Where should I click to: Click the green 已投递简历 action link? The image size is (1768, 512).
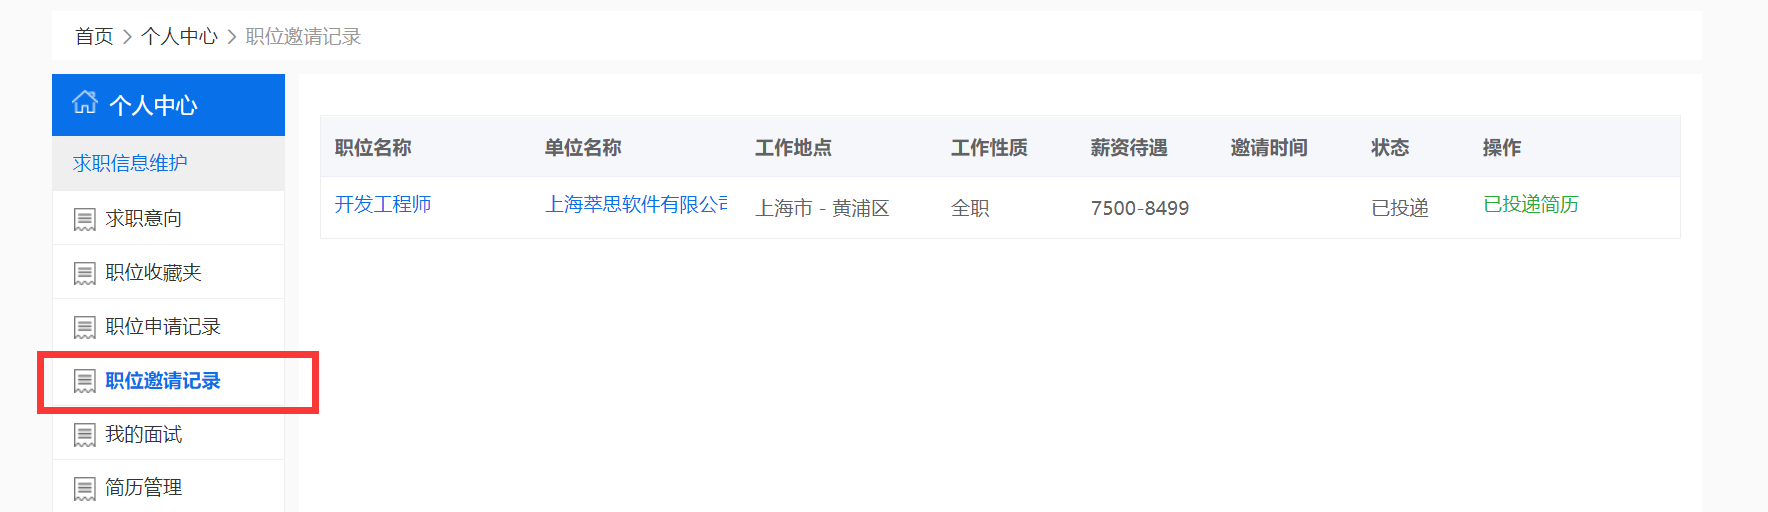(1531, 204)
